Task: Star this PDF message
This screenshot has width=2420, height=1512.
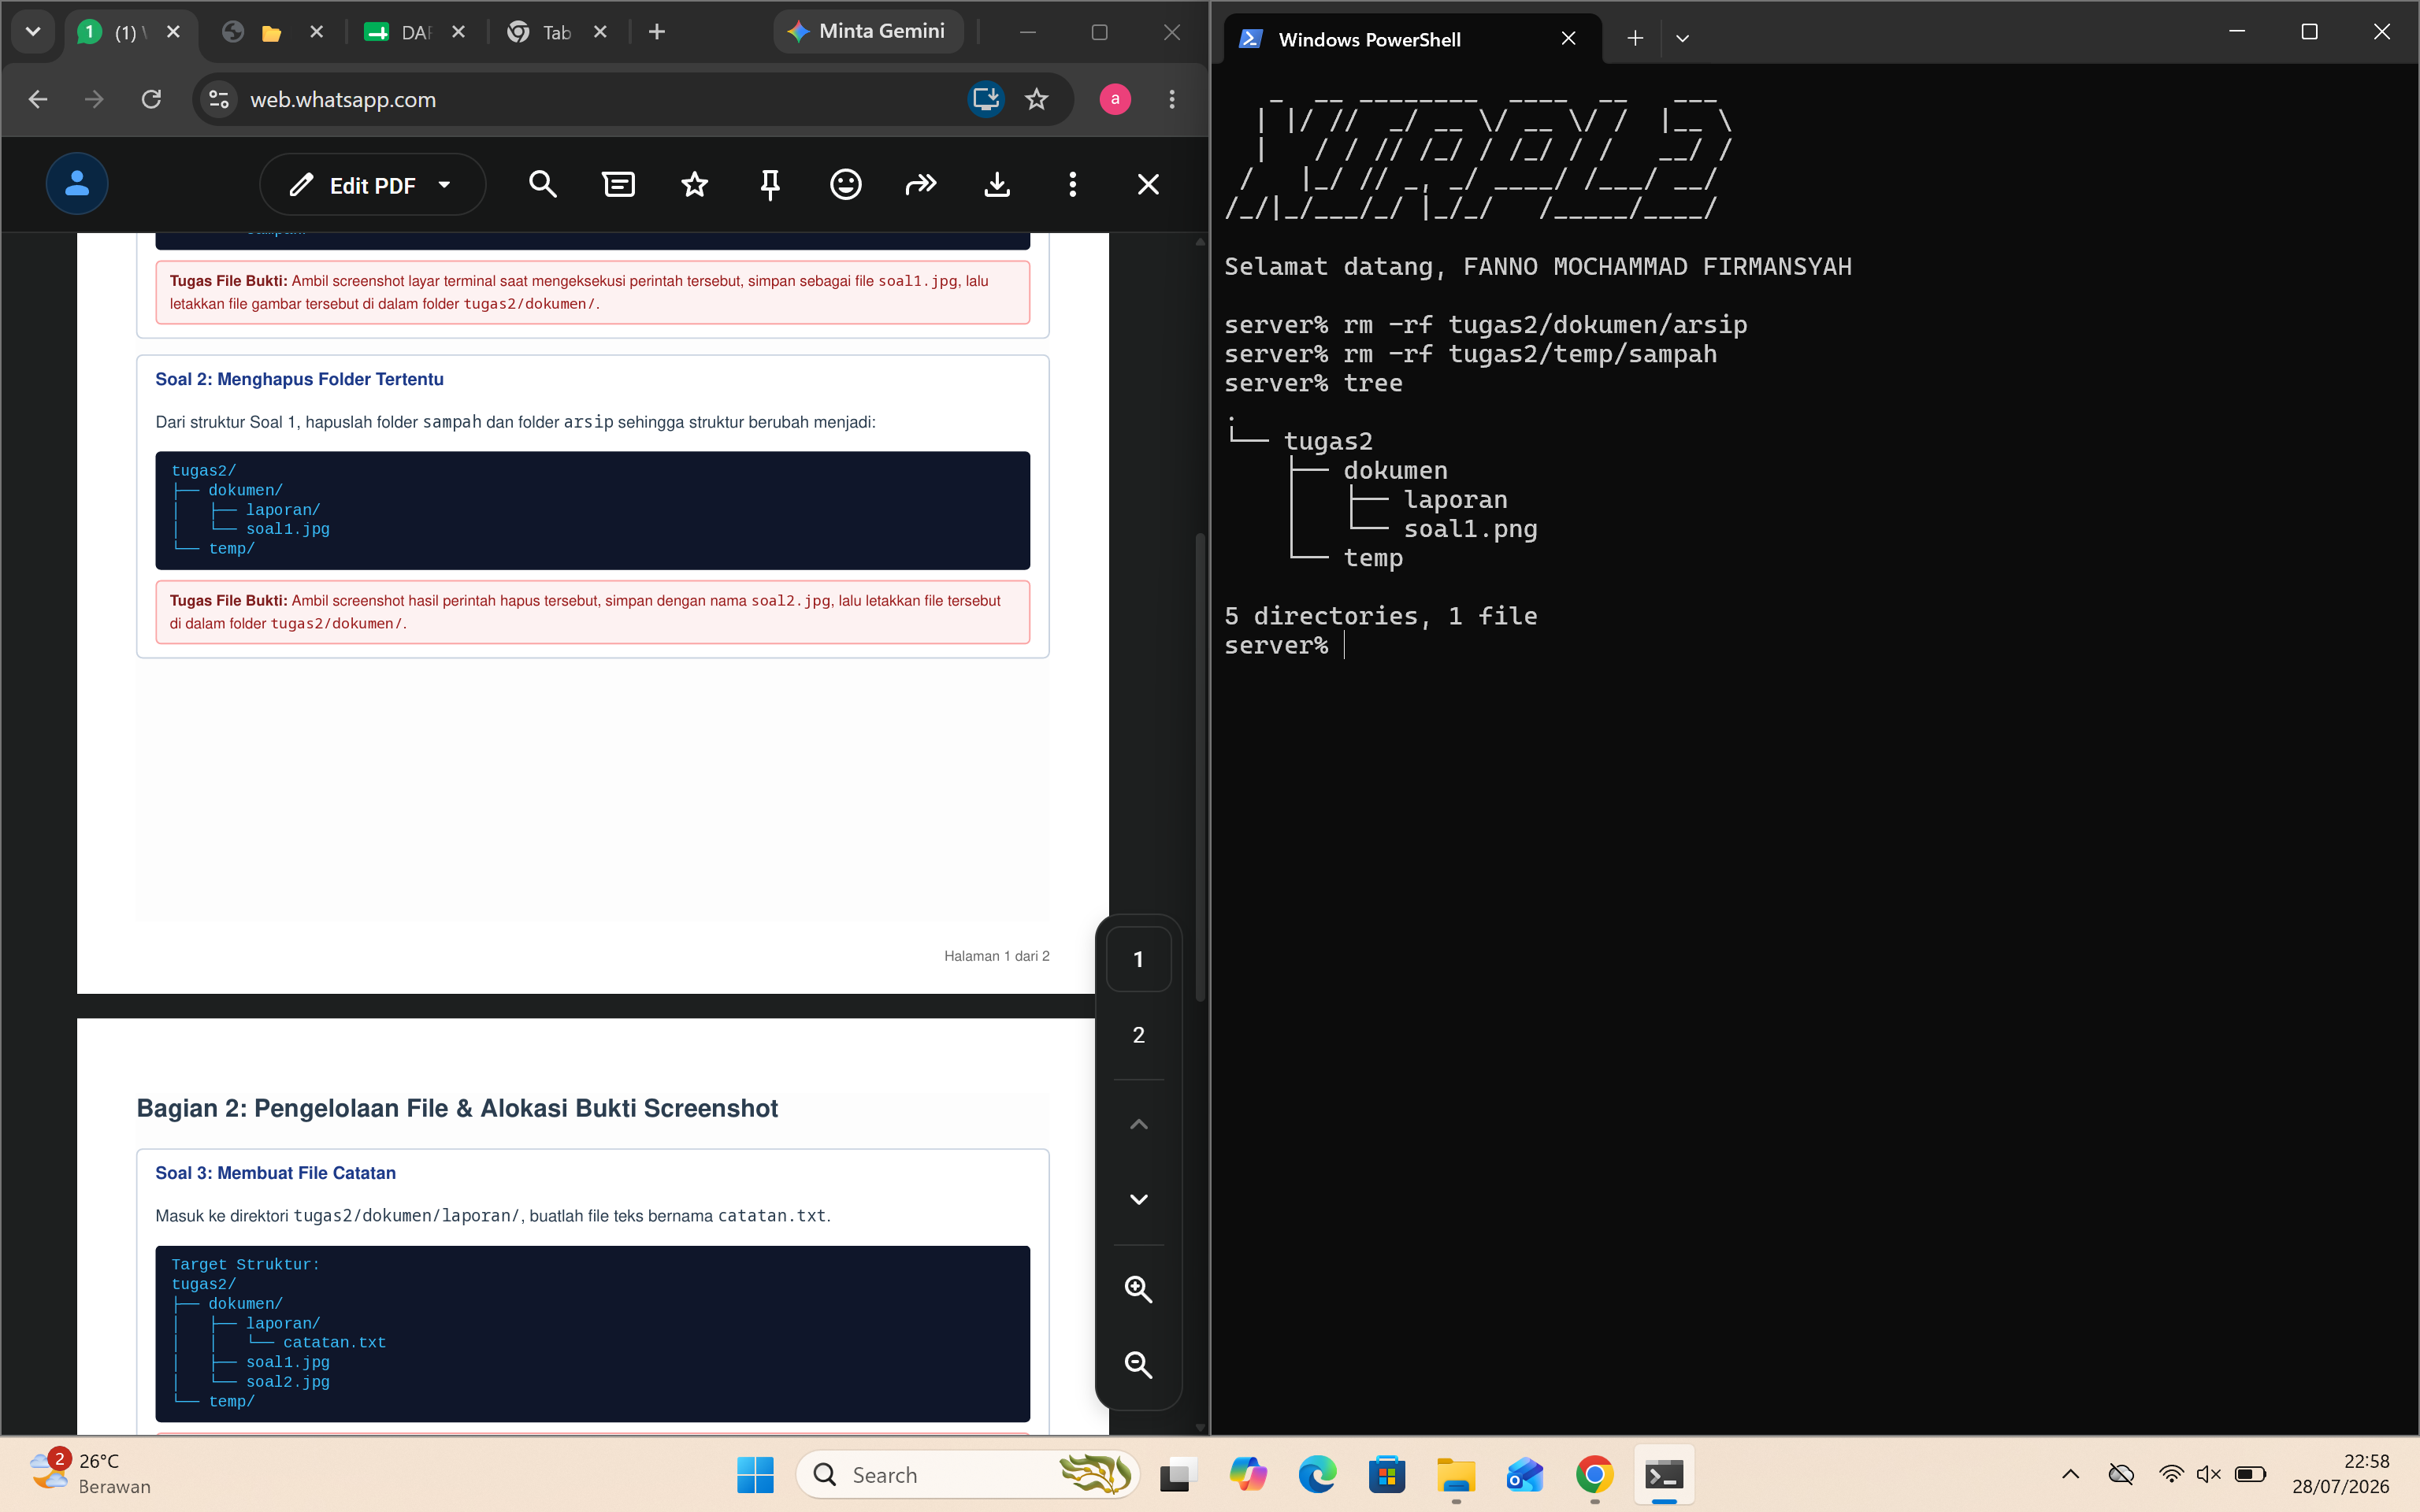Action: click(694, 184)
